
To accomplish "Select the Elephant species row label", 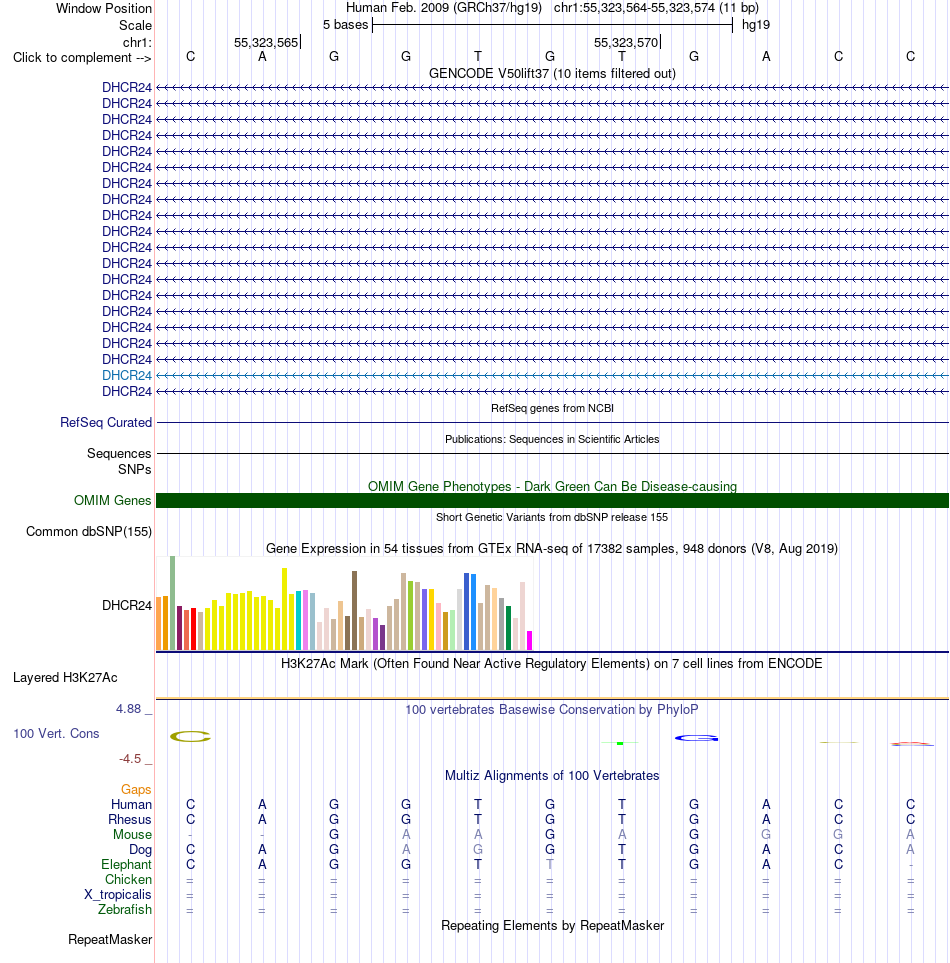I will pos(126,865).
